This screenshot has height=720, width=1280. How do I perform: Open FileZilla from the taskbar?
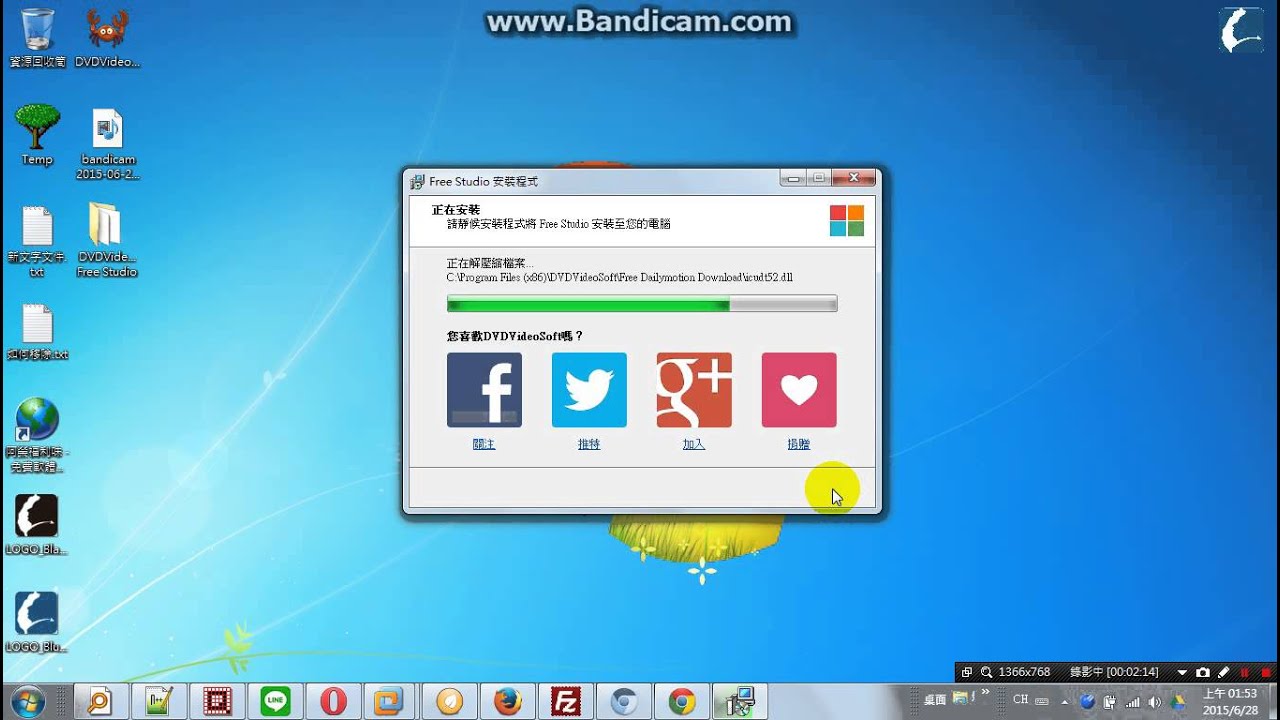[566, 701]
